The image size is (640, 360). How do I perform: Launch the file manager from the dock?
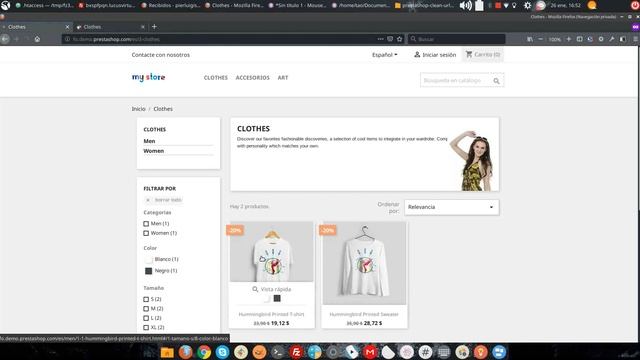[x=167, y=352]
